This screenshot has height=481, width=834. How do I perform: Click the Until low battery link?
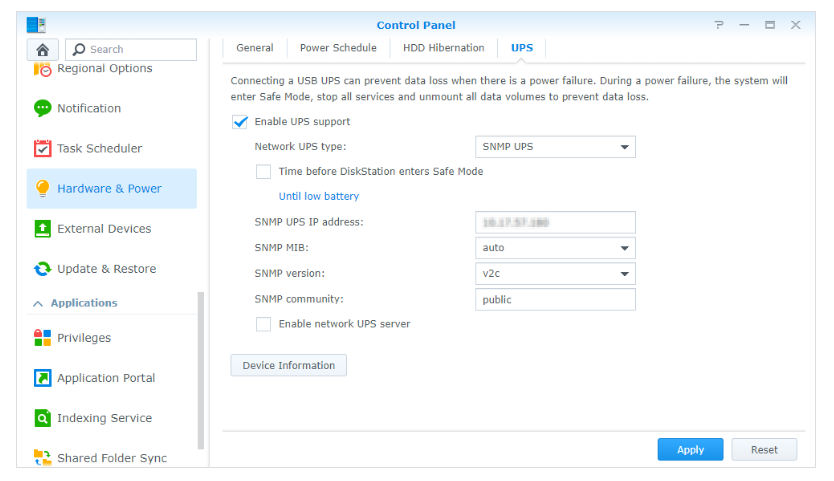319,196
